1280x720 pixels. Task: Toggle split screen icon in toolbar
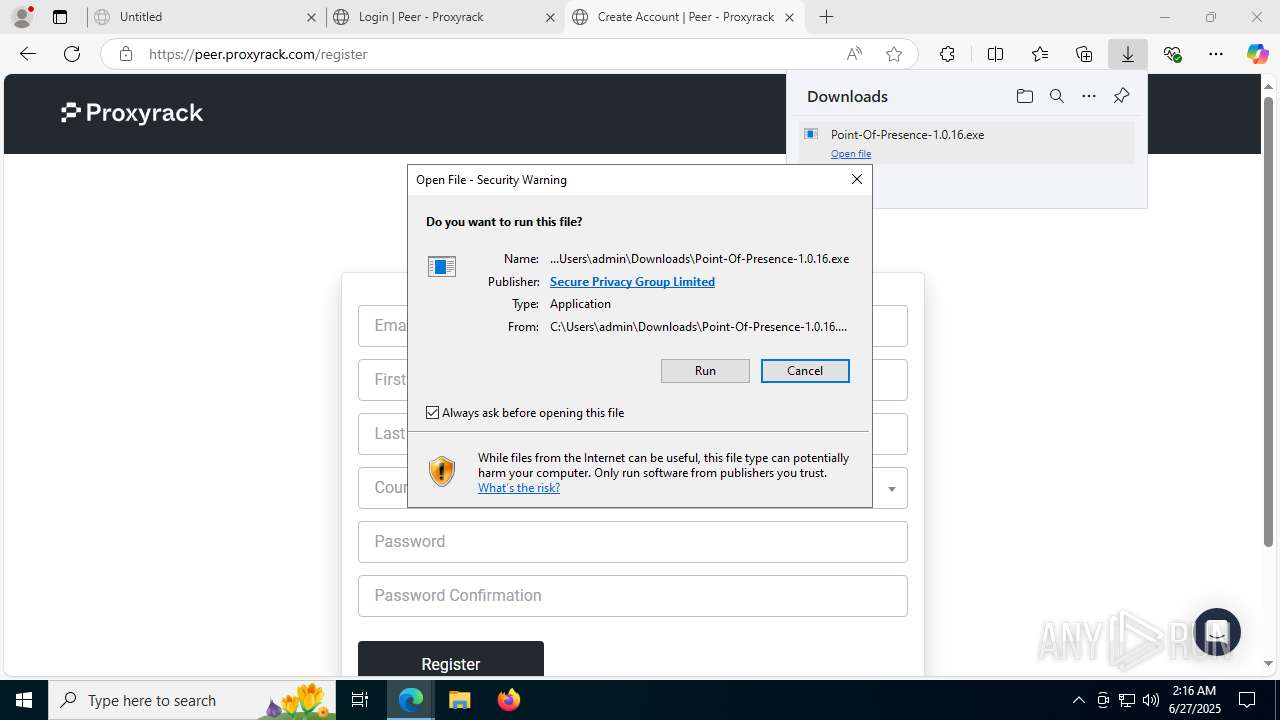point(995,54)
